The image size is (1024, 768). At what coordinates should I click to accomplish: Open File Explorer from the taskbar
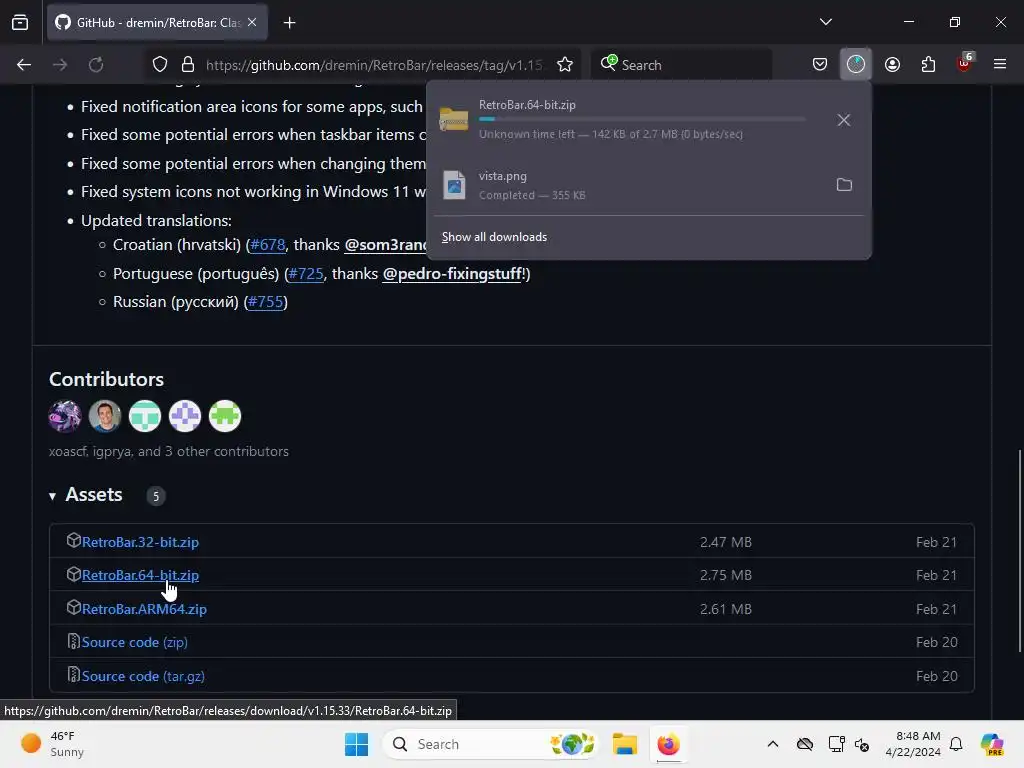[x=624, y=744]
